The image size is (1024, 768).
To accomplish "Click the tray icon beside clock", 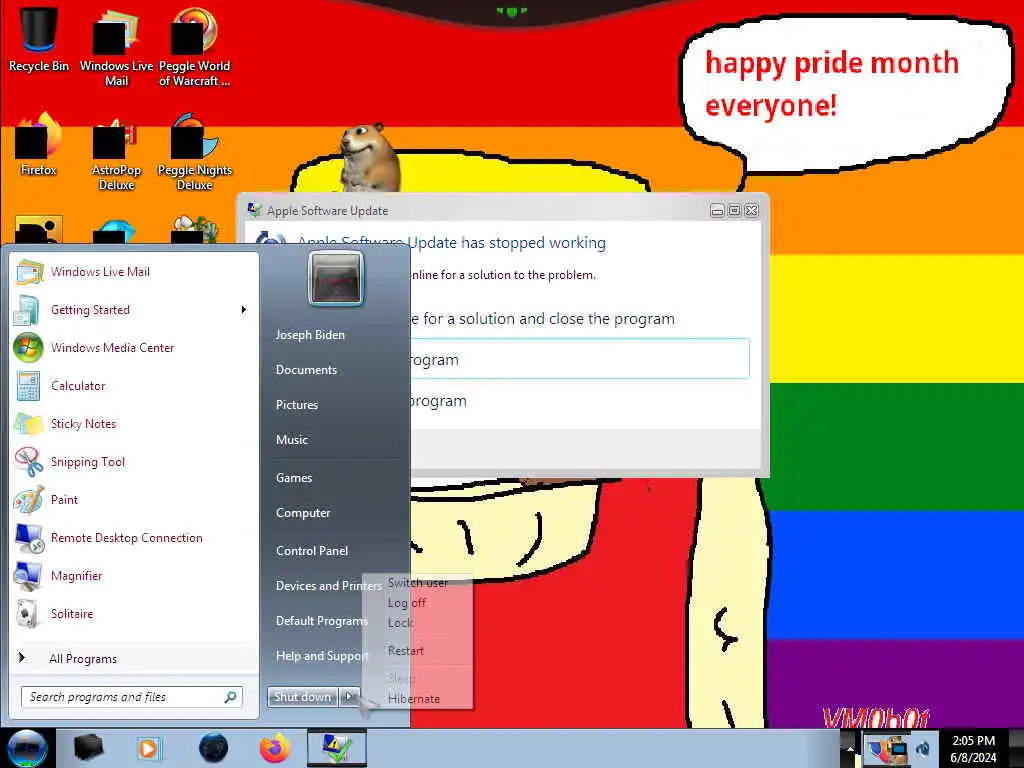I will point(923,748).
